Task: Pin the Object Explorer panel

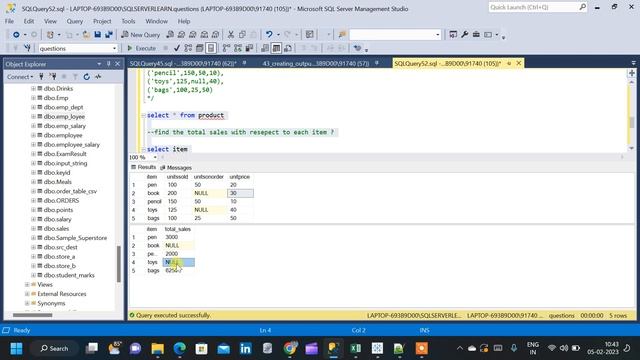Action: (x=109, y=64)
